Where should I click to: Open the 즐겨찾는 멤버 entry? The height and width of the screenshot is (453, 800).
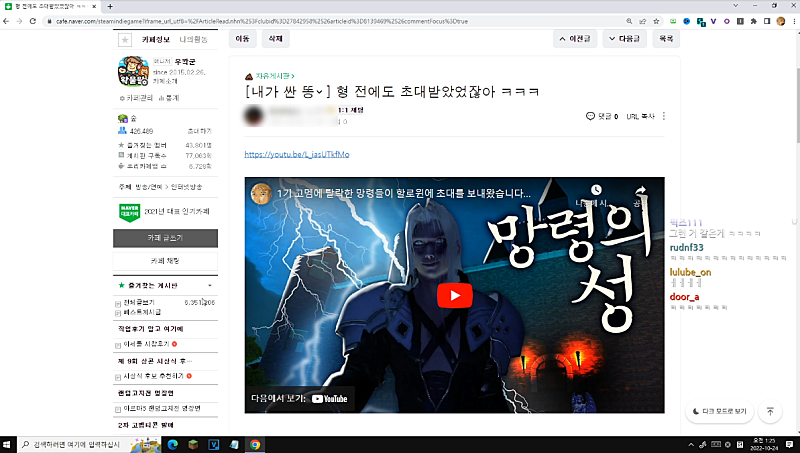pos(146,145)
